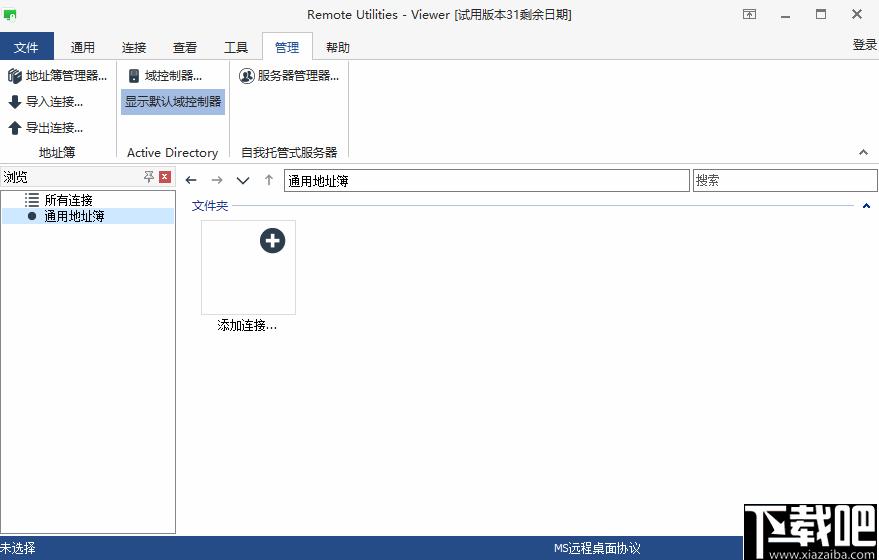This screenshot has width=879, height=560.
Task: Open the 服务器管理器 server manager
Action: [x=289, y=76]
